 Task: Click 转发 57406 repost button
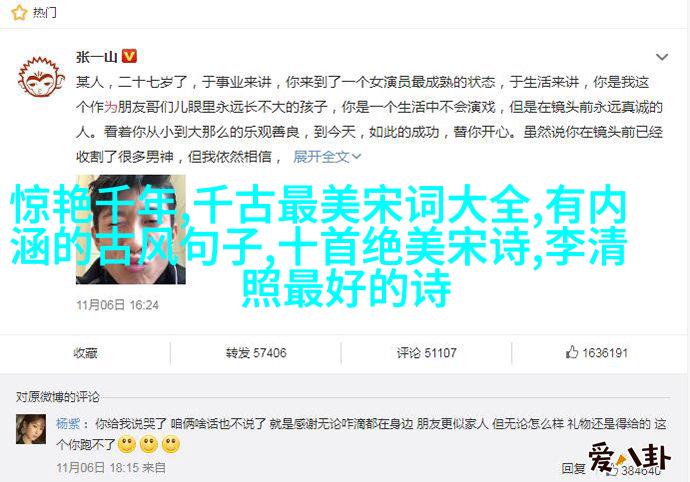click(x=256, y=353)
